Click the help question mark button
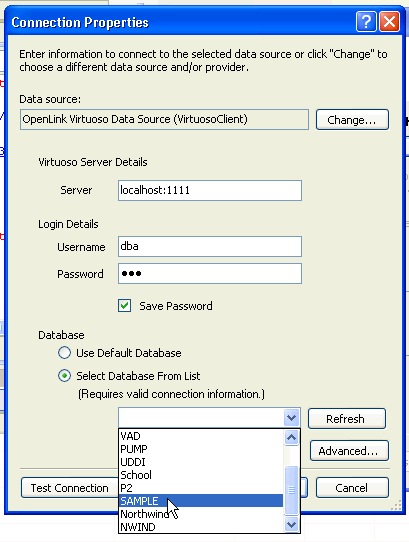Image resolution: width=409 pixels, height=542 pixels. [366, 22]
